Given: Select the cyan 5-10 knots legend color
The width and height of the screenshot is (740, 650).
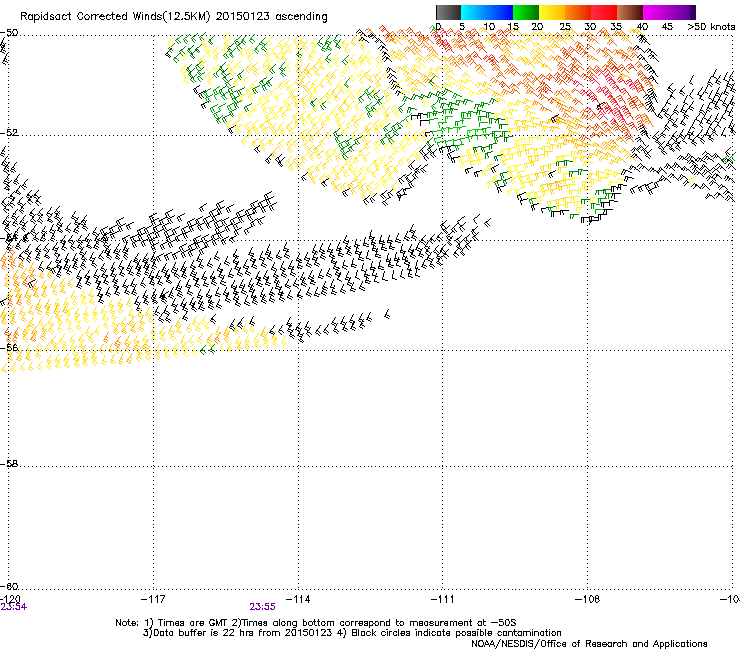Looking at the screenshot, I should coord(474,12).
